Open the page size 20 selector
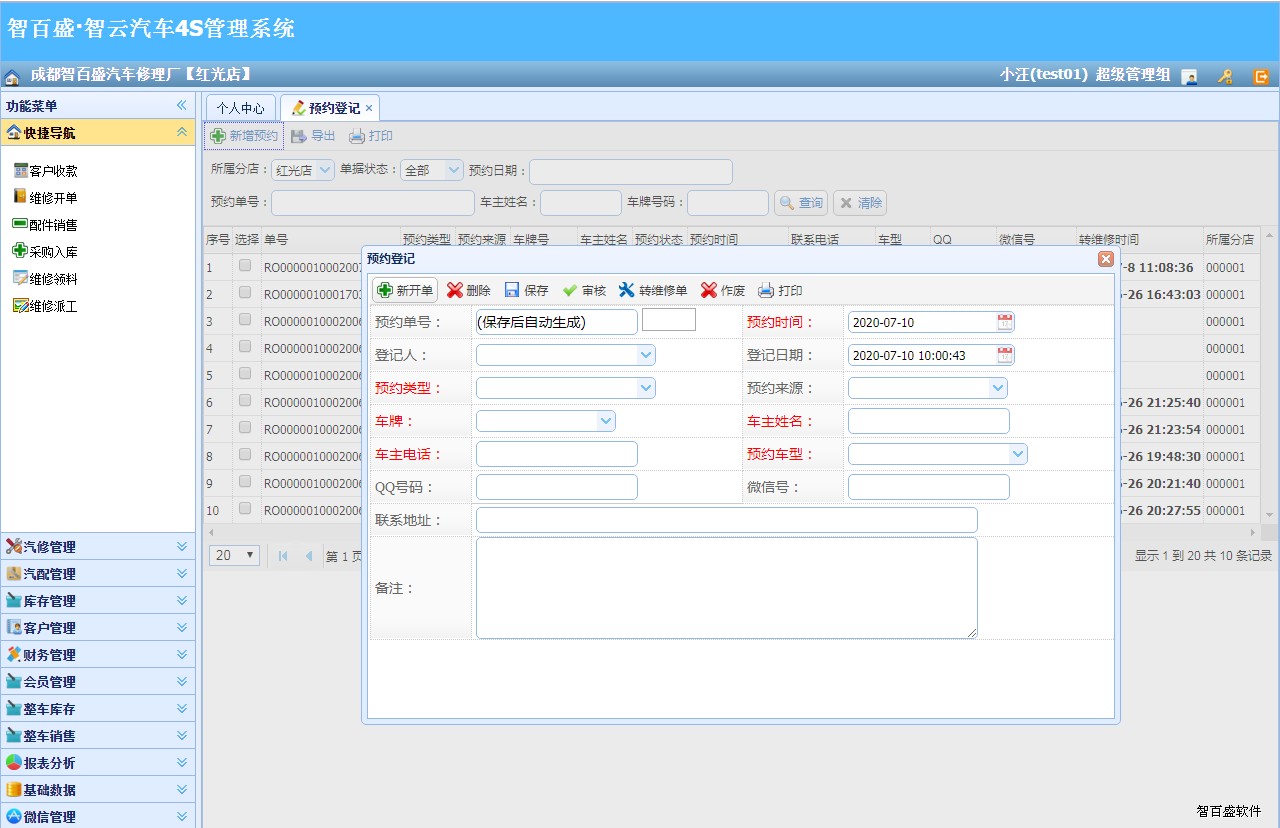This screenshot has width=1280, height=828. coord(235,555)
